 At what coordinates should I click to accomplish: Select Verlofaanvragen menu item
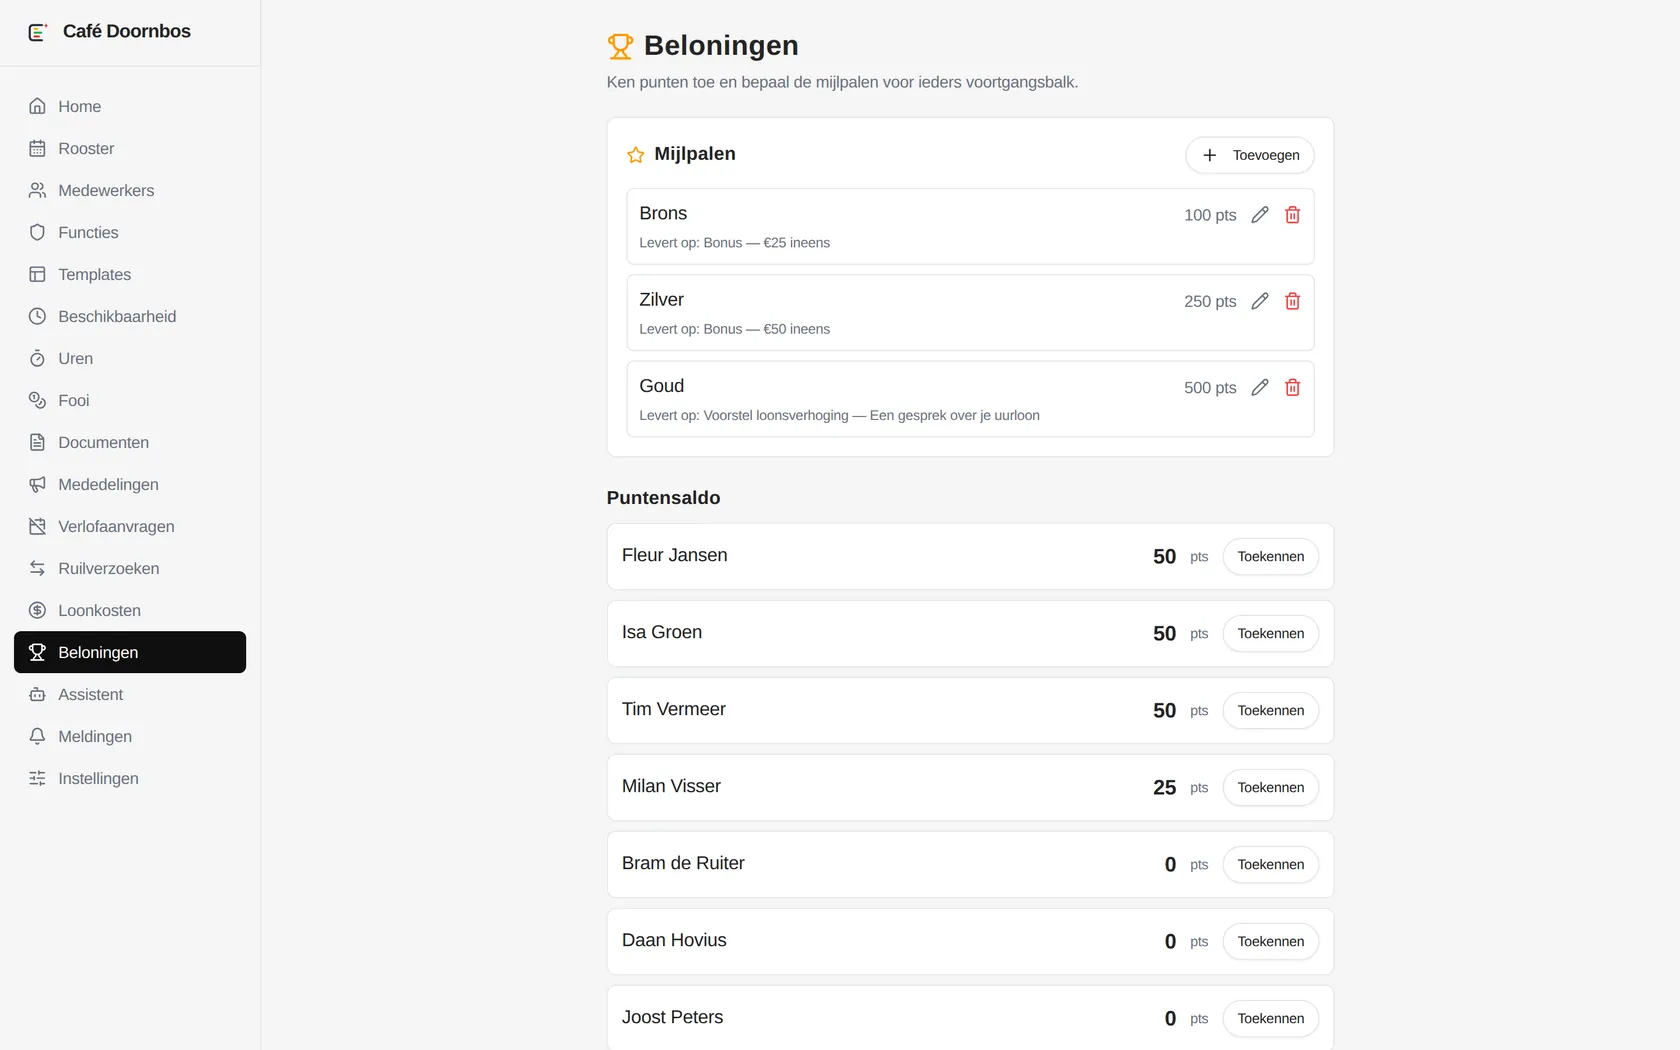(x=130, y=526)
